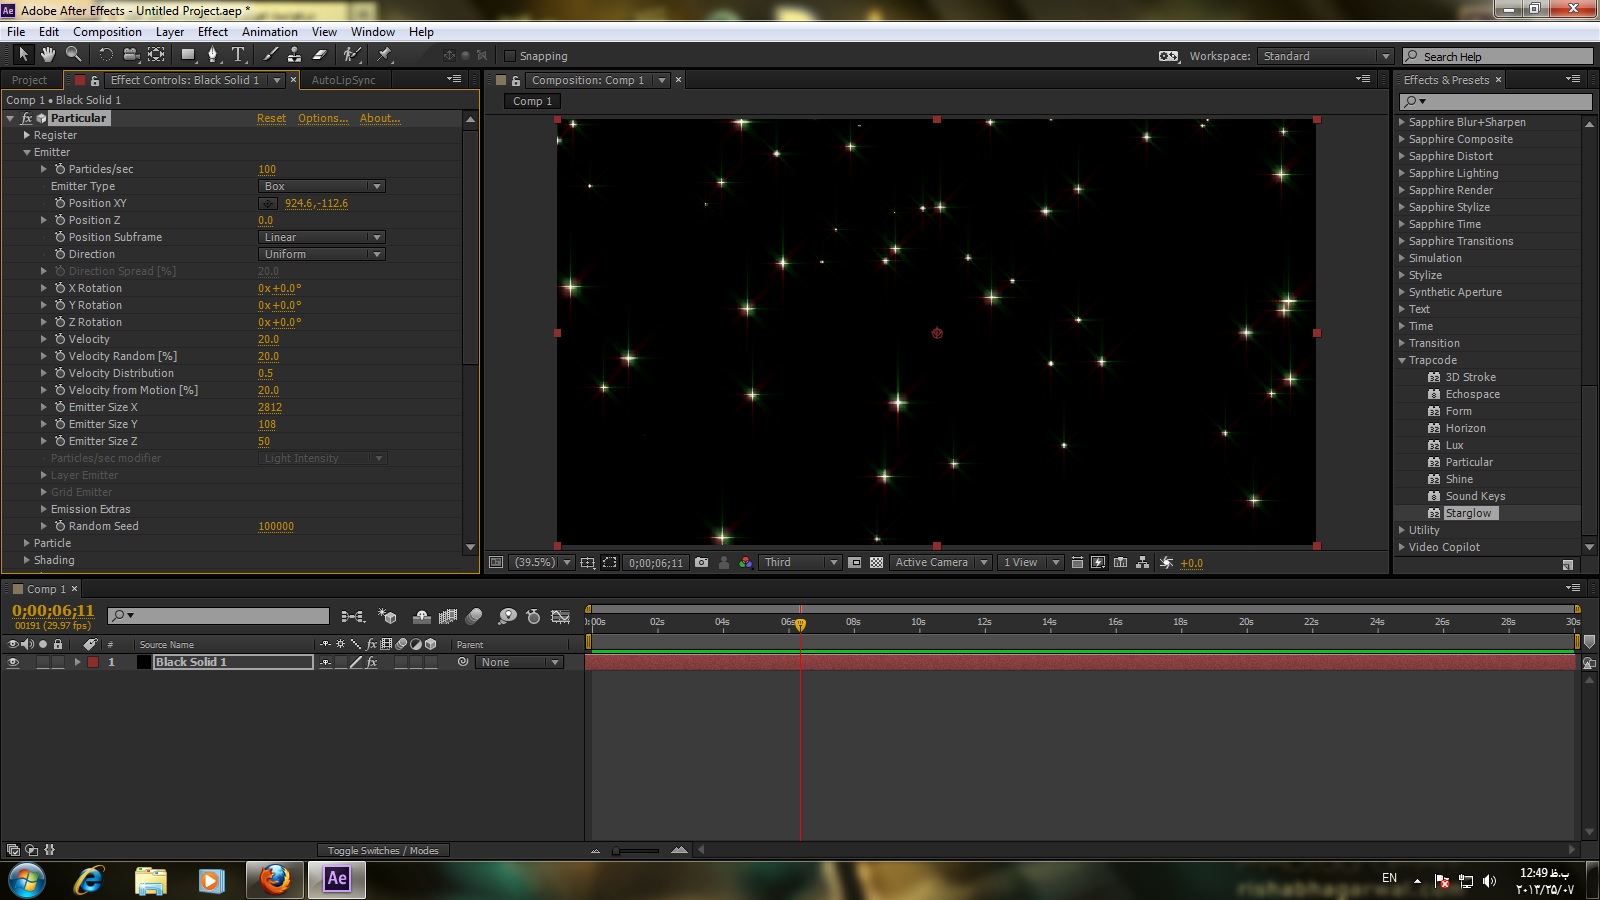Enable Frame Blending icon in timeline

448,617
